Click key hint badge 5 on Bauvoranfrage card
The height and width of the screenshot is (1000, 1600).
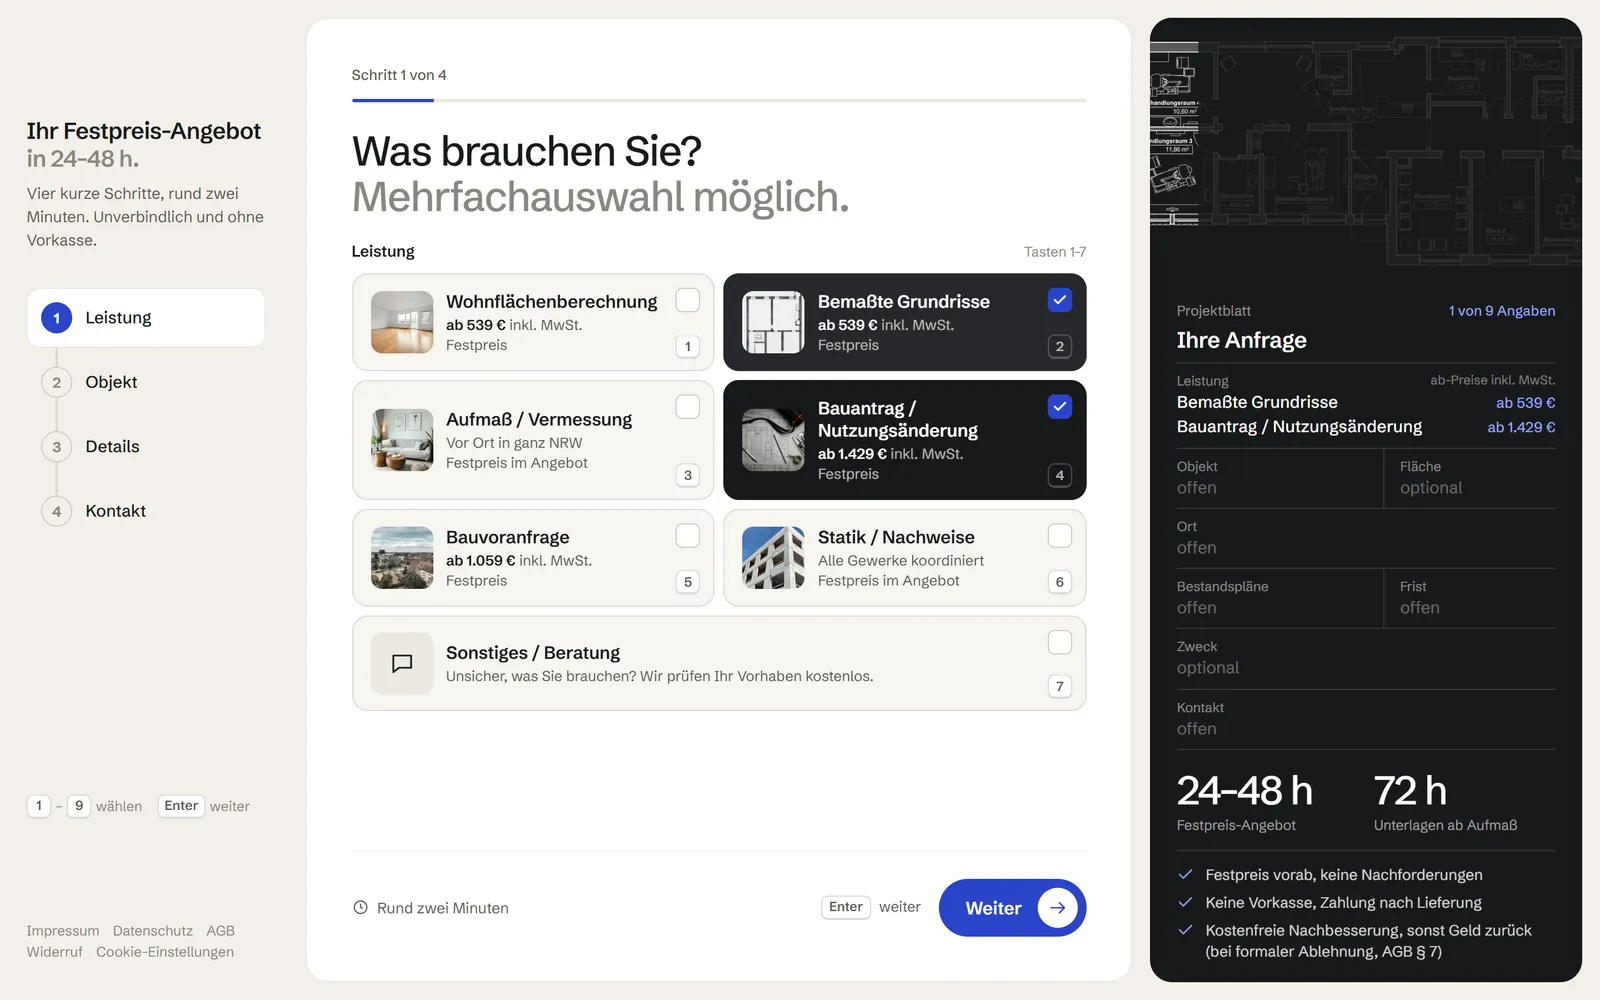[x=688, y=582]
